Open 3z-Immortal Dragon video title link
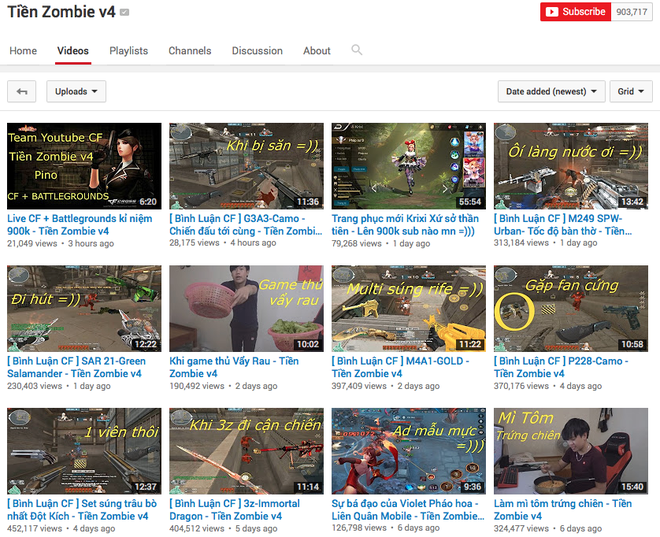 click(234, 510)
